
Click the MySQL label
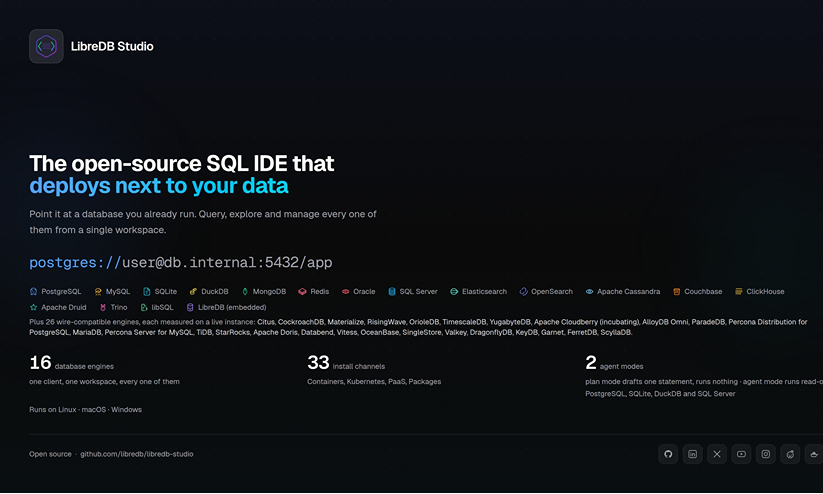pos(118,291)
